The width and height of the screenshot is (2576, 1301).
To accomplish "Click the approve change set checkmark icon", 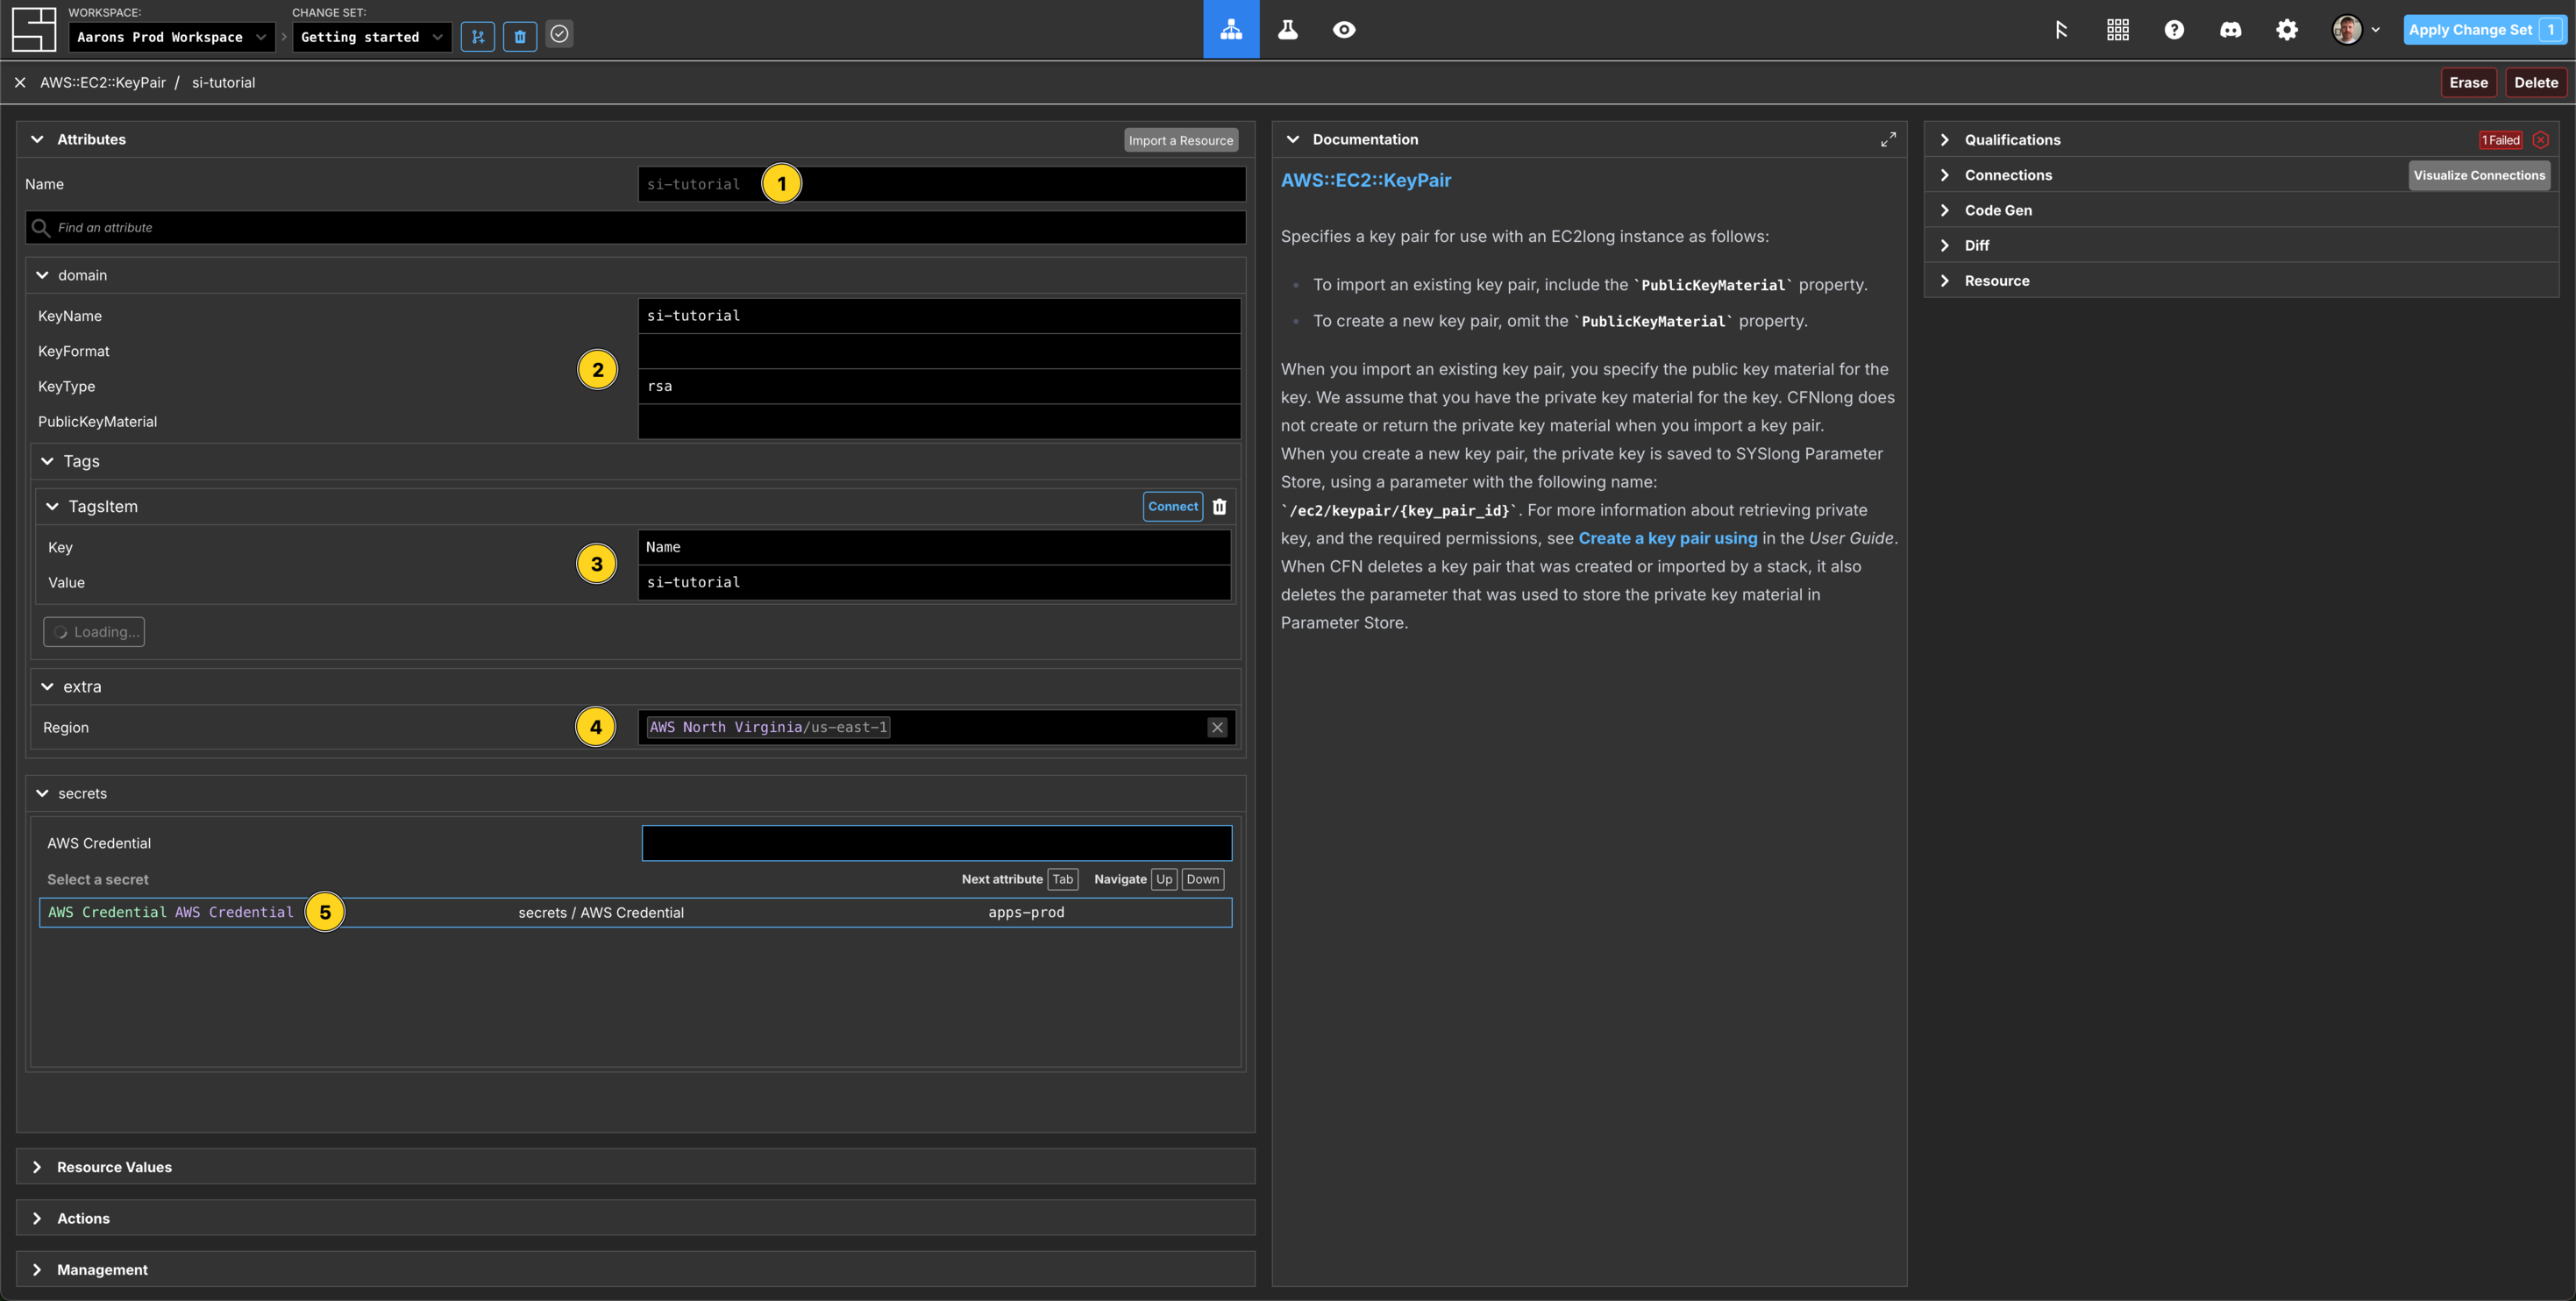I will pos(560,34).
